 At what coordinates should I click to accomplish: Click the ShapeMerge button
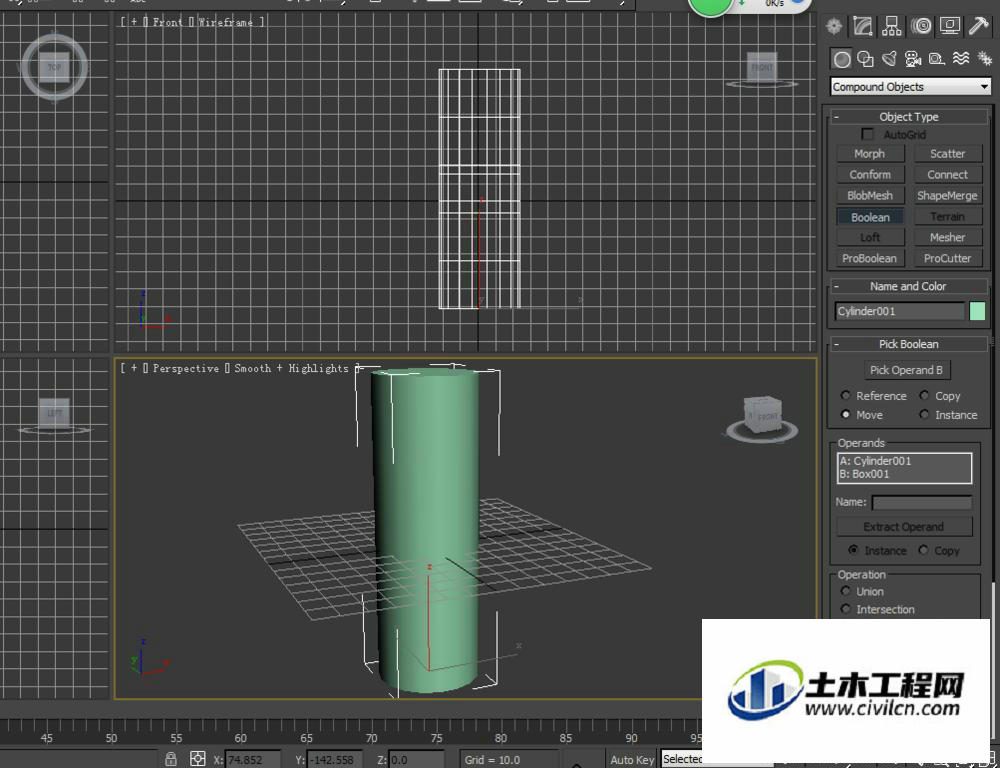point(948,196)
